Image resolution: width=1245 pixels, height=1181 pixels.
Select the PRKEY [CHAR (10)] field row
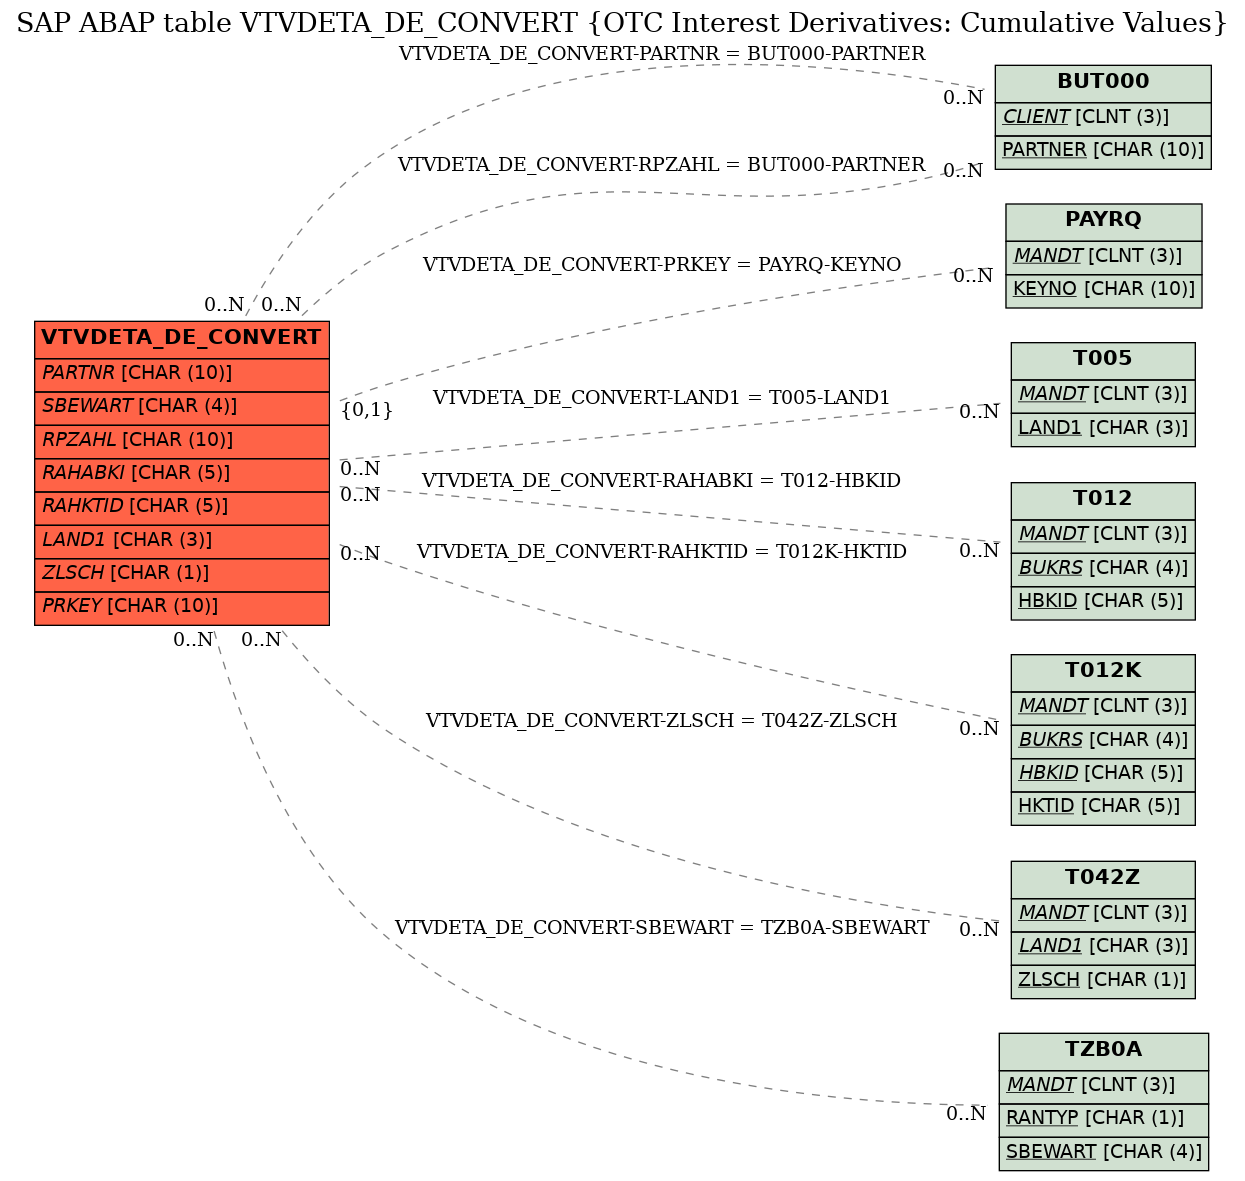182,608
